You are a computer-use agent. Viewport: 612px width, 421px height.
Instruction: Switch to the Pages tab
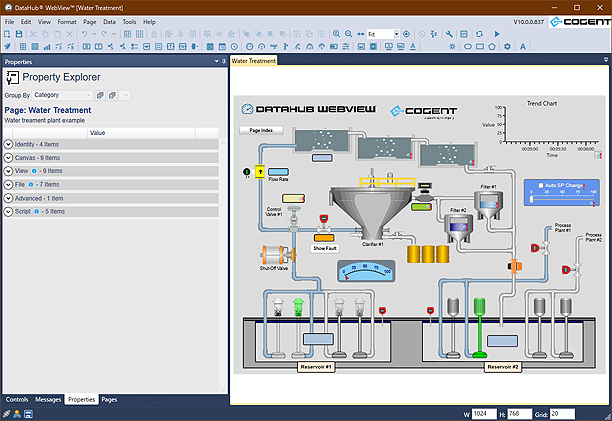pyautogui.click(x=109, y=399)
